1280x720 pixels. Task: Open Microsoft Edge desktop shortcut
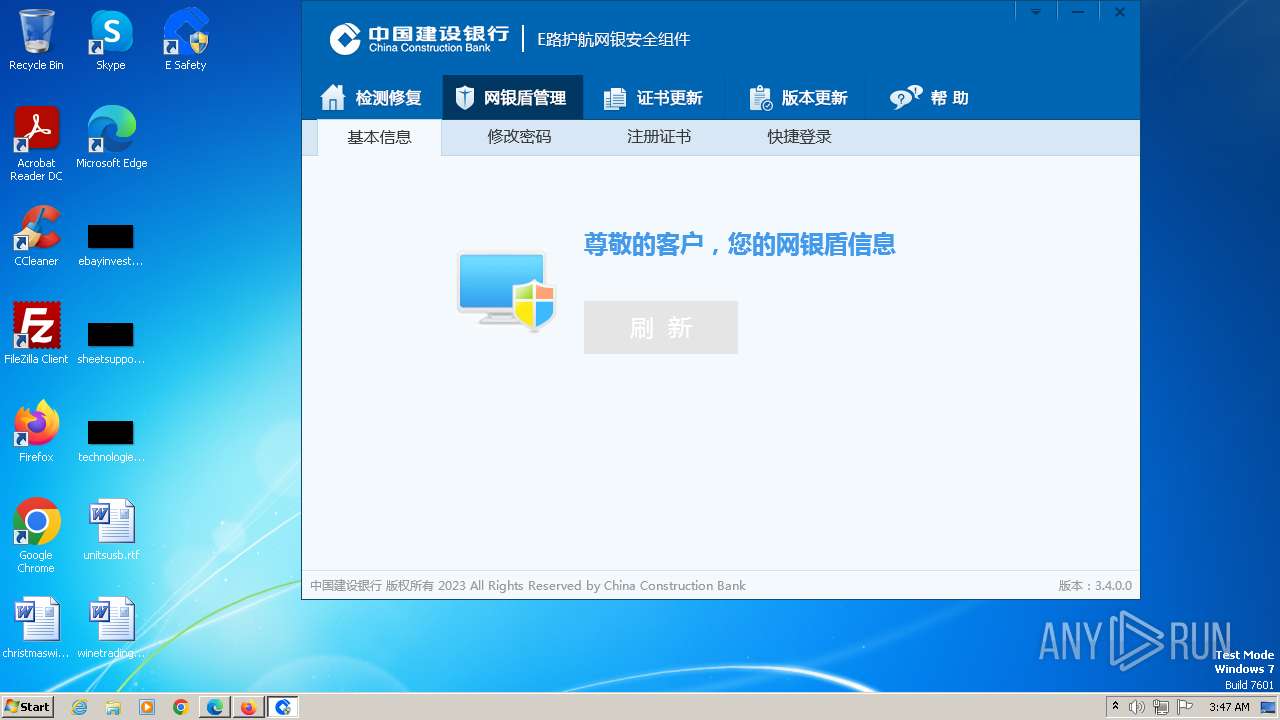point(111,138)
